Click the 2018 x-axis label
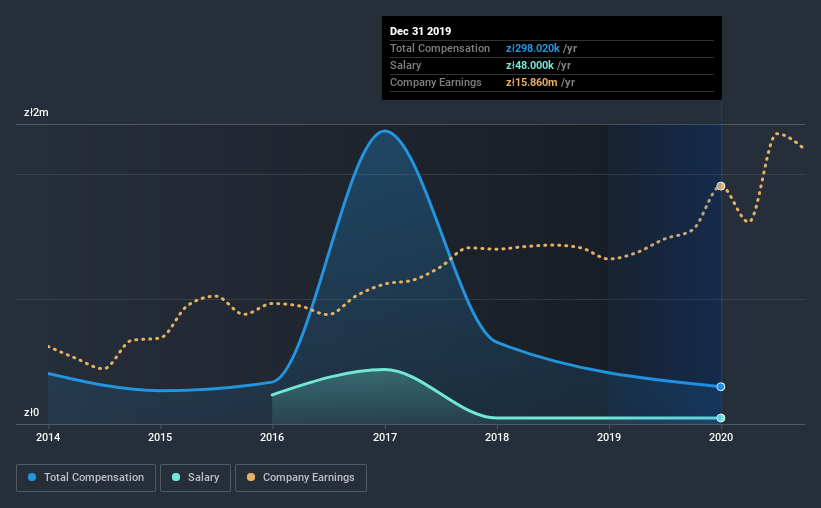Screen dimensions: 821x508 pyautogui.click(x=497, y=437)
